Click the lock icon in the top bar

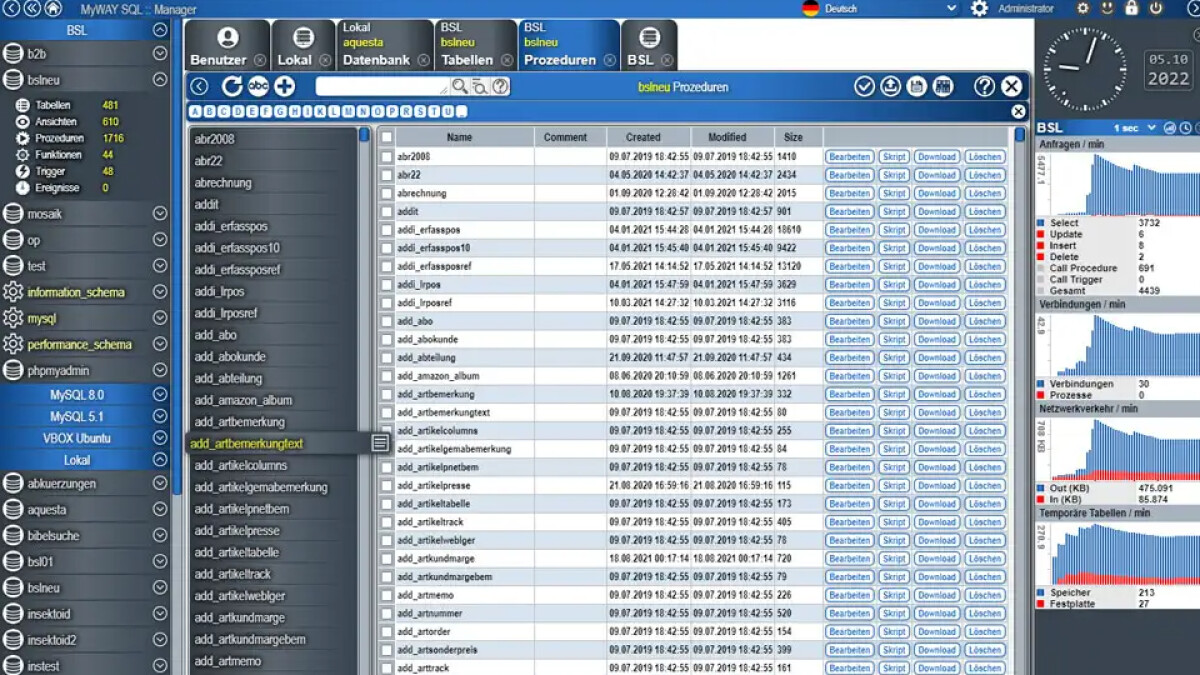[1132, 8]
